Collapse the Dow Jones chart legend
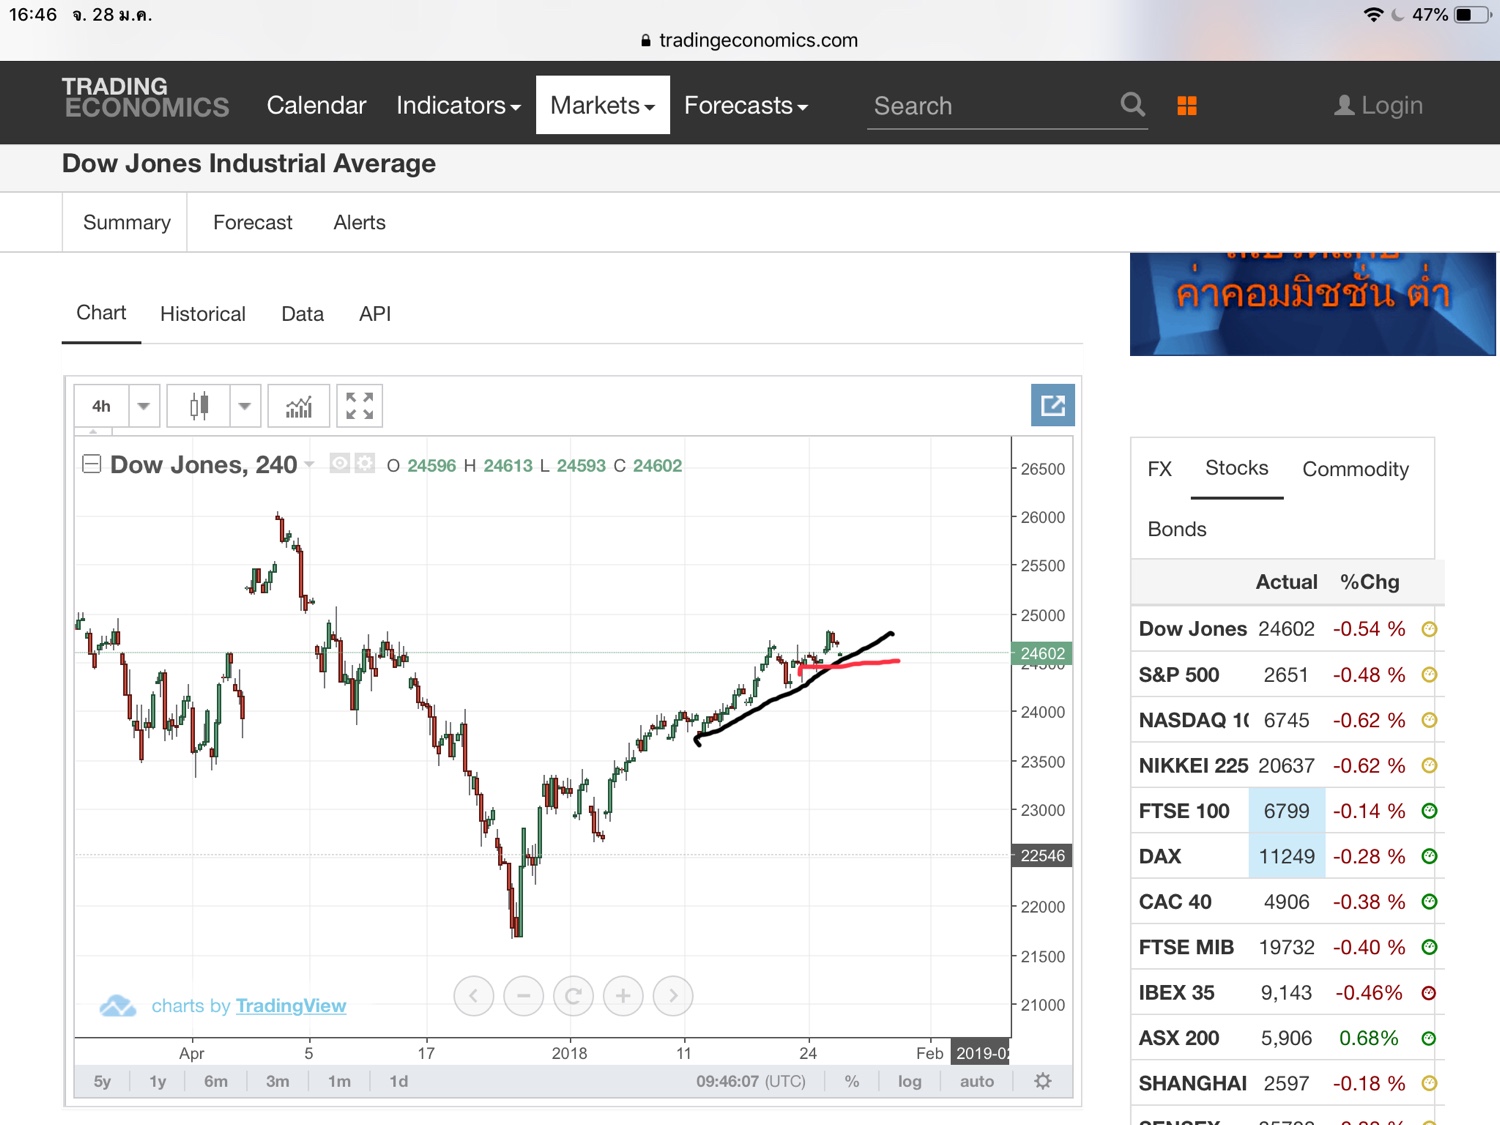 coord(91,464)
